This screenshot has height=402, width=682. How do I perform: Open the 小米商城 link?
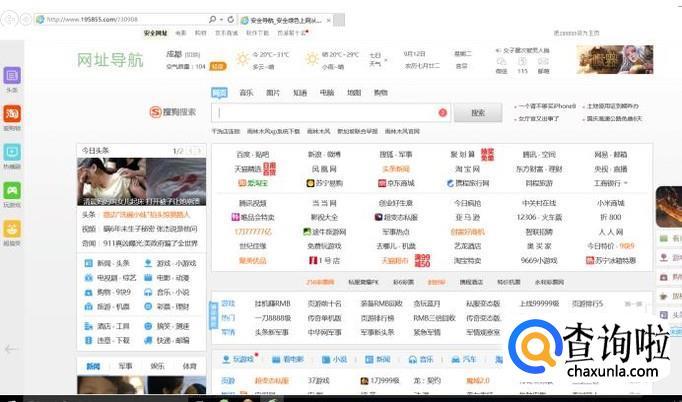tap(611, 203)
